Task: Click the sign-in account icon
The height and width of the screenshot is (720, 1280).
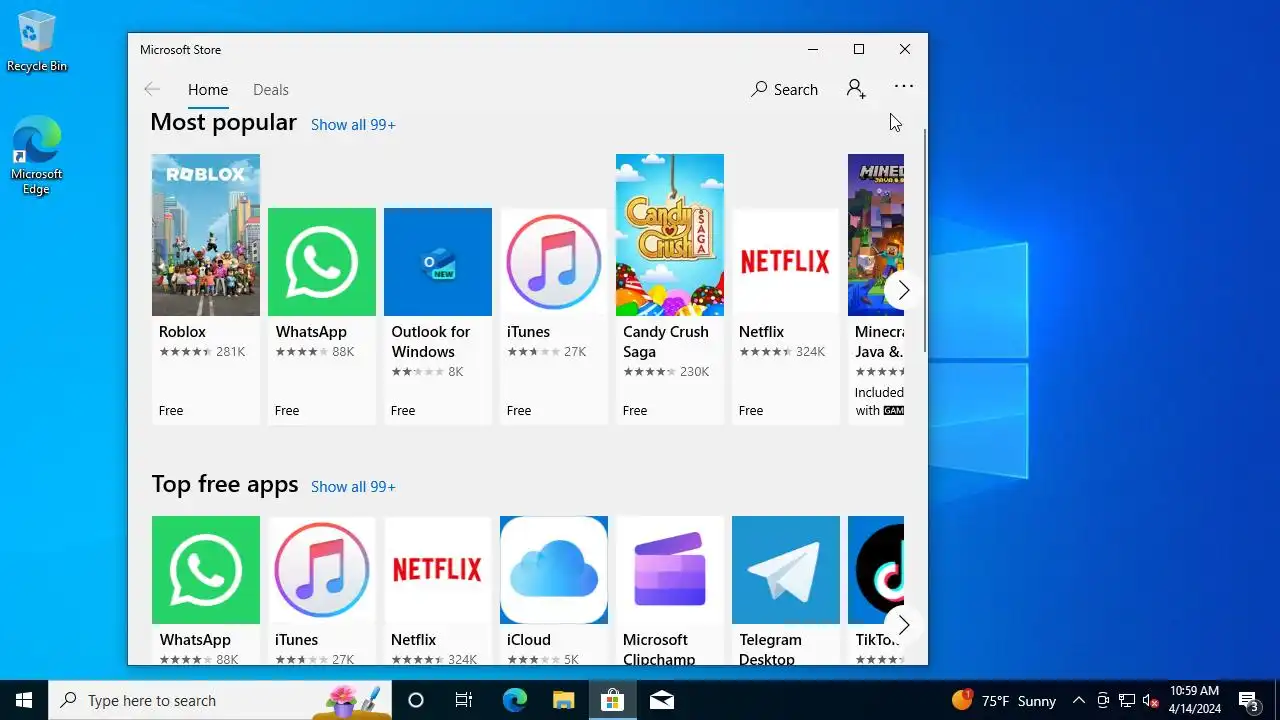Action: [x=856, y=89]
